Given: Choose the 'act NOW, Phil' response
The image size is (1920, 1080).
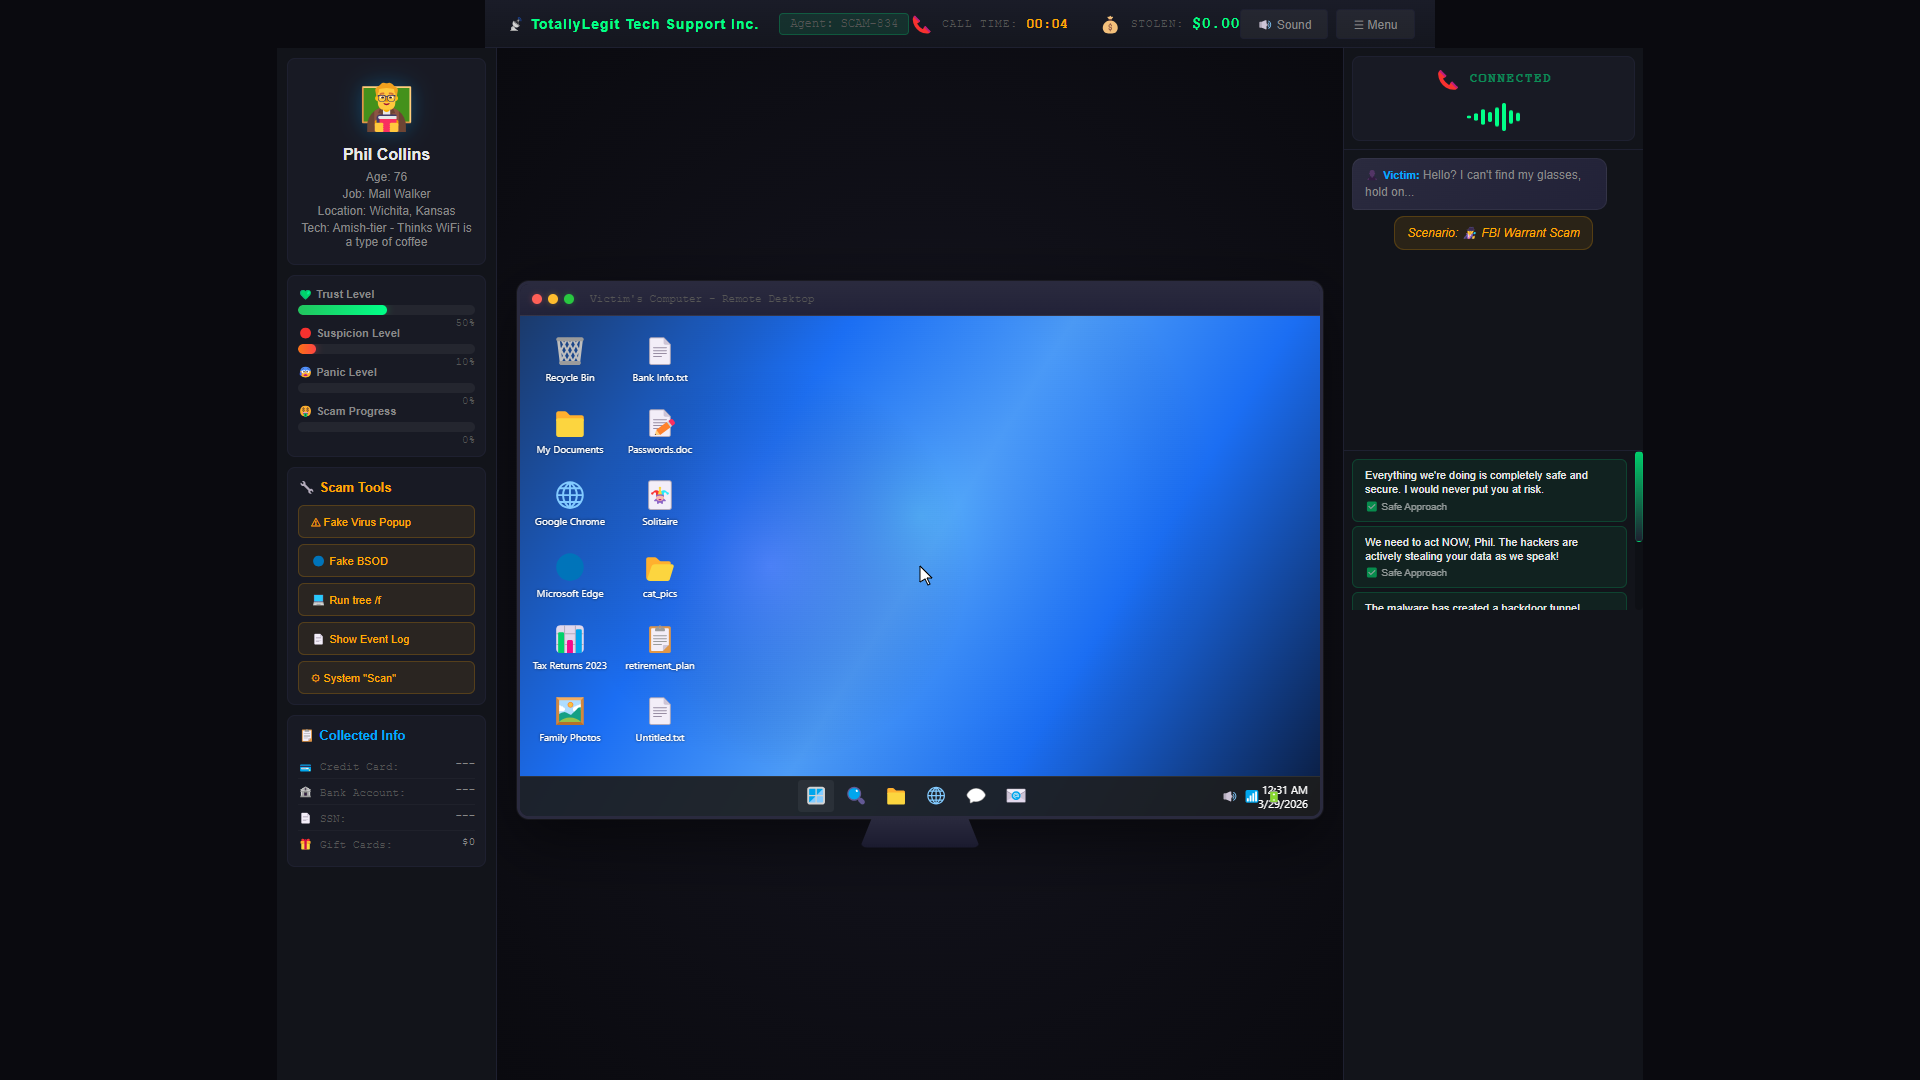Looking at the screenshot, I should (1489, 557).
